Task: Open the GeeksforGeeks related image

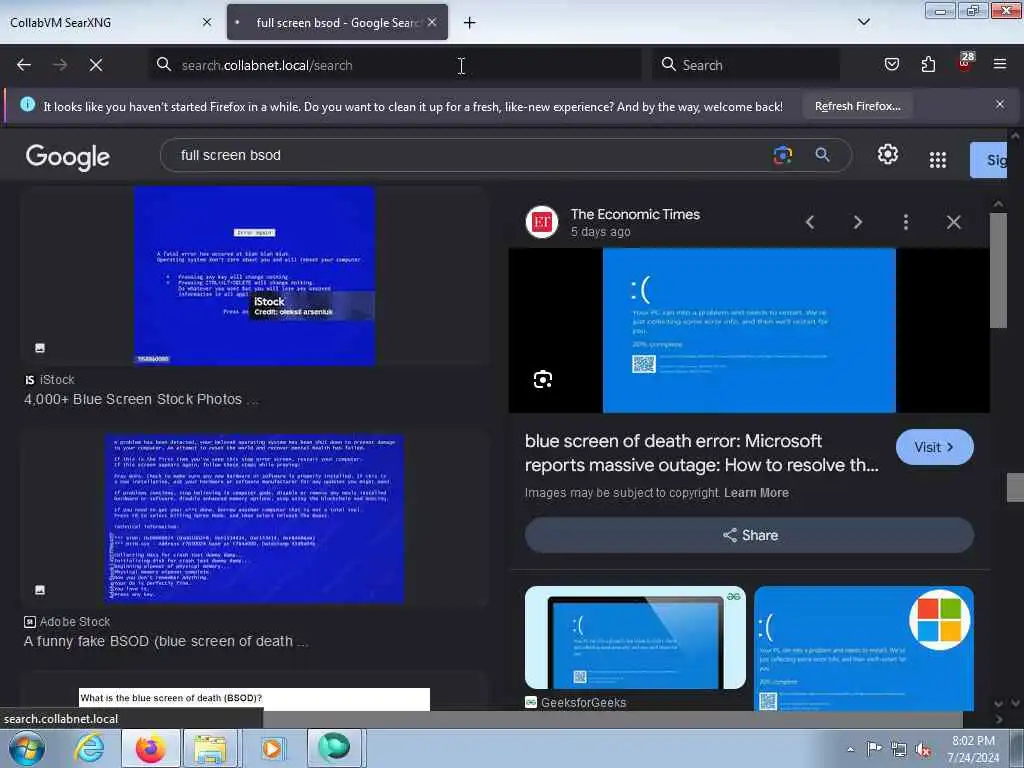Action: pos(635,637)
